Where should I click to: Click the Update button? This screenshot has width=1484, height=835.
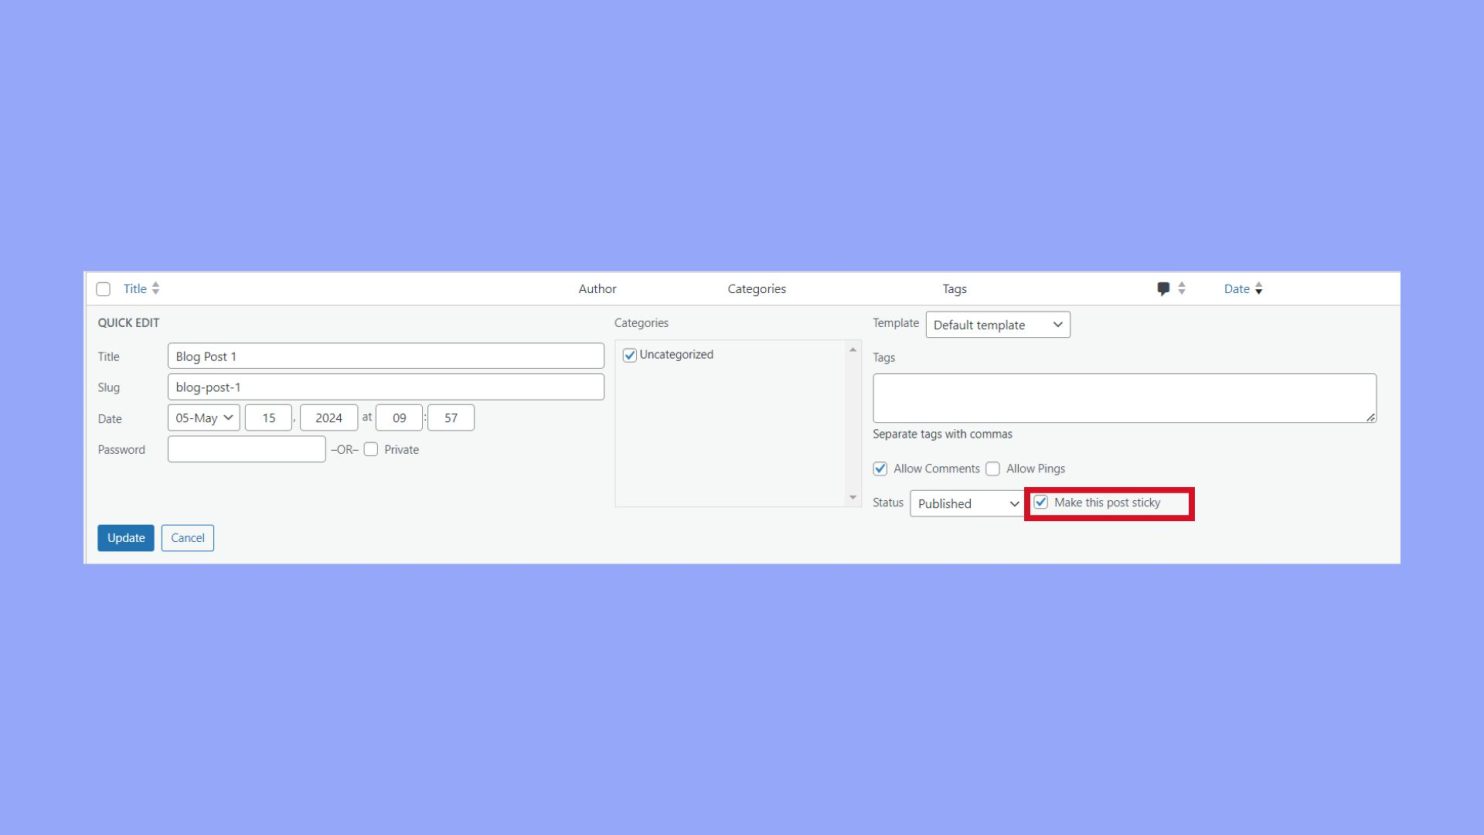[x=125, y=537]
